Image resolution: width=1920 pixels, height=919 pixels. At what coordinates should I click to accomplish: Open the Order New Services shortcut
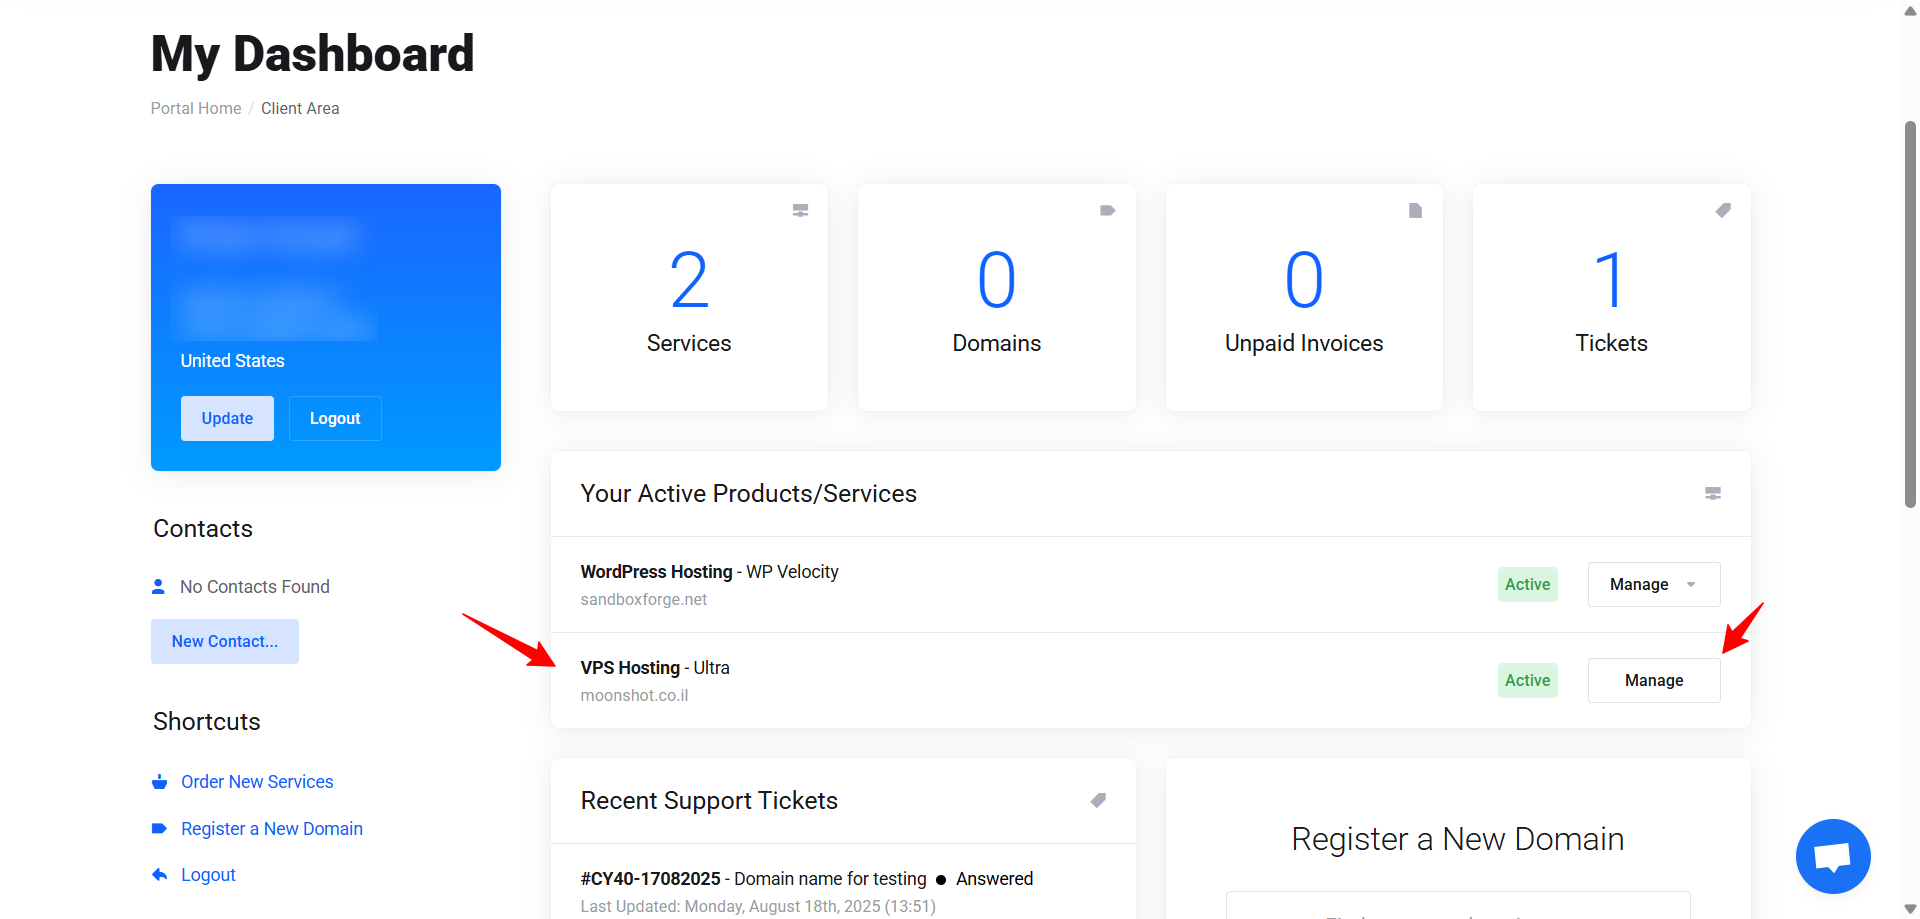click(x=257, y=782)
